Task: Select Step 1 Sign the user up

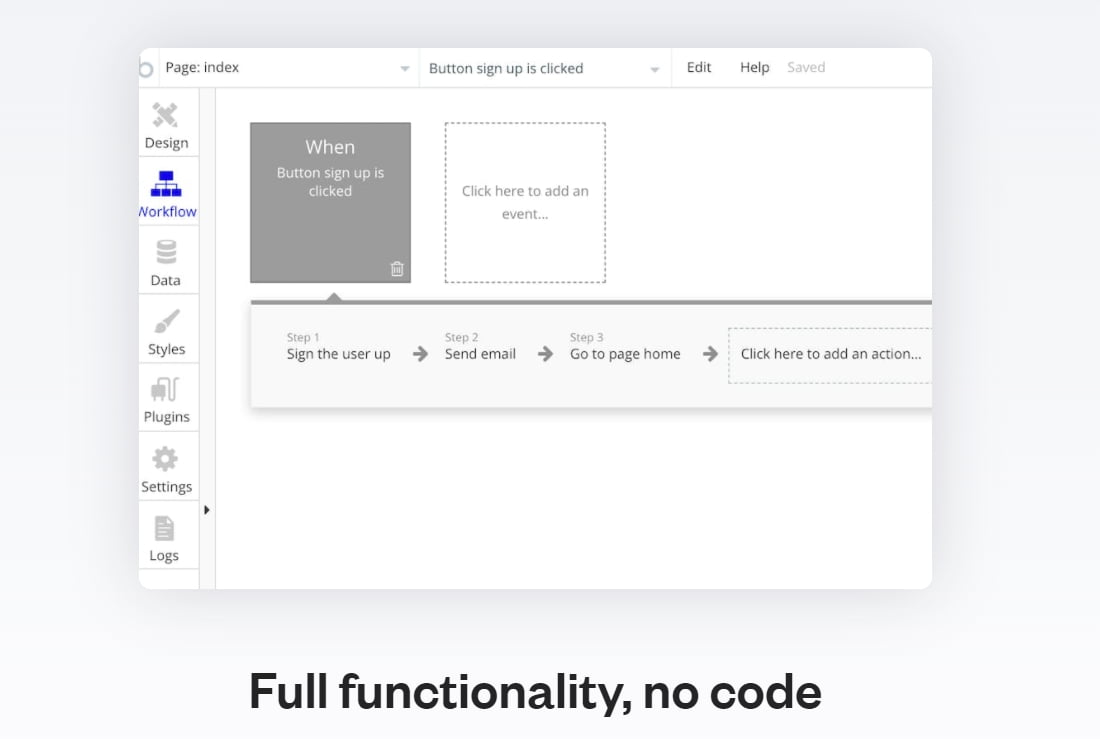Action: pyautogui.click(x=339, y=347)
